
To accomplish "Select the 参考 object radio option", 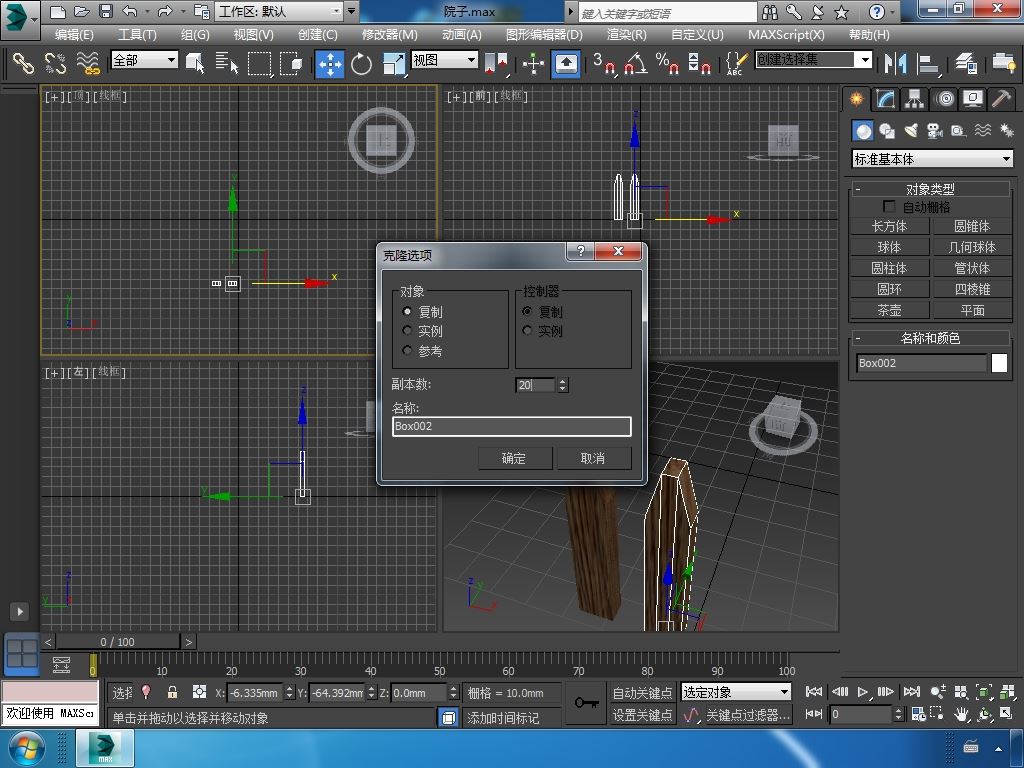I will click(x=407, y=351).
